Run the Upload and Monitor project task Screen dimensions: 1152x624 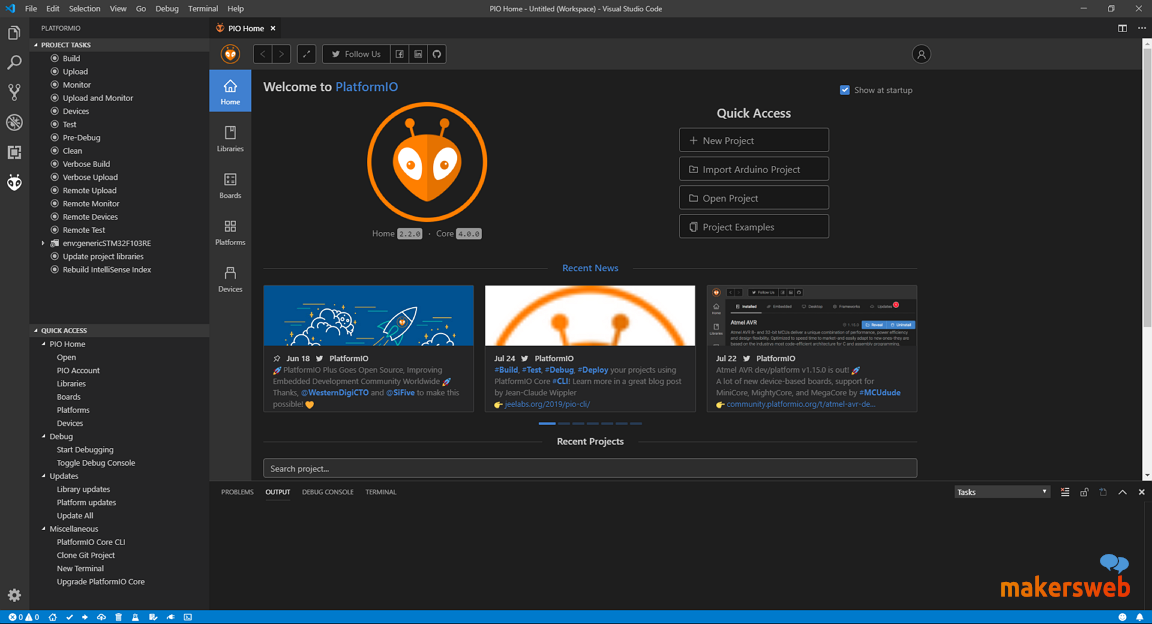click(x=98, y=98)
